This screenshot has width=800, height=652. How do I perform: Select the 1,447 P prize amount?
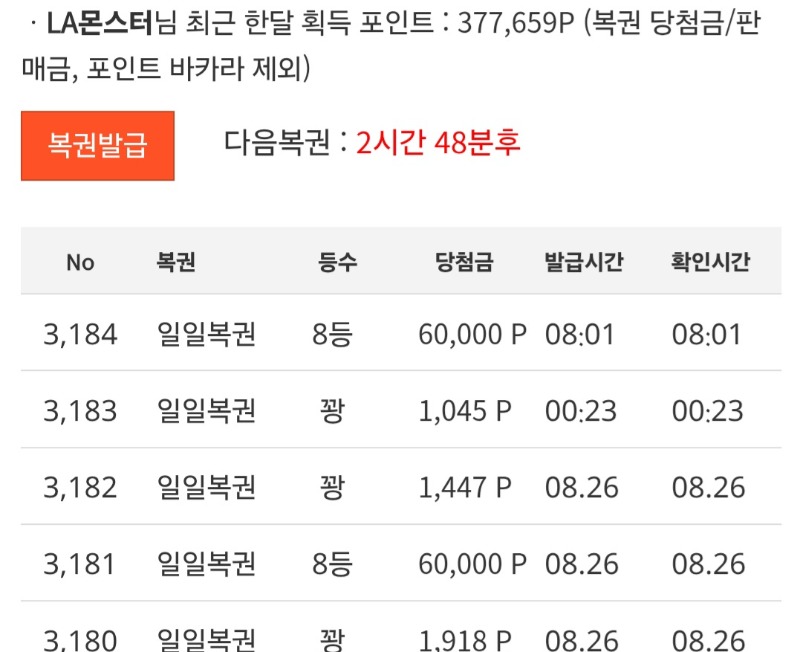point(465,488)
